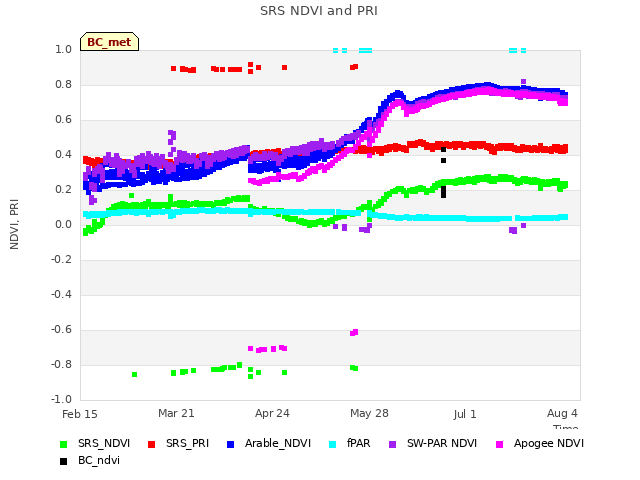Select the Arable_NDVI legend label
The height and width of the screenshot is (480, 640).
[278, 444]
